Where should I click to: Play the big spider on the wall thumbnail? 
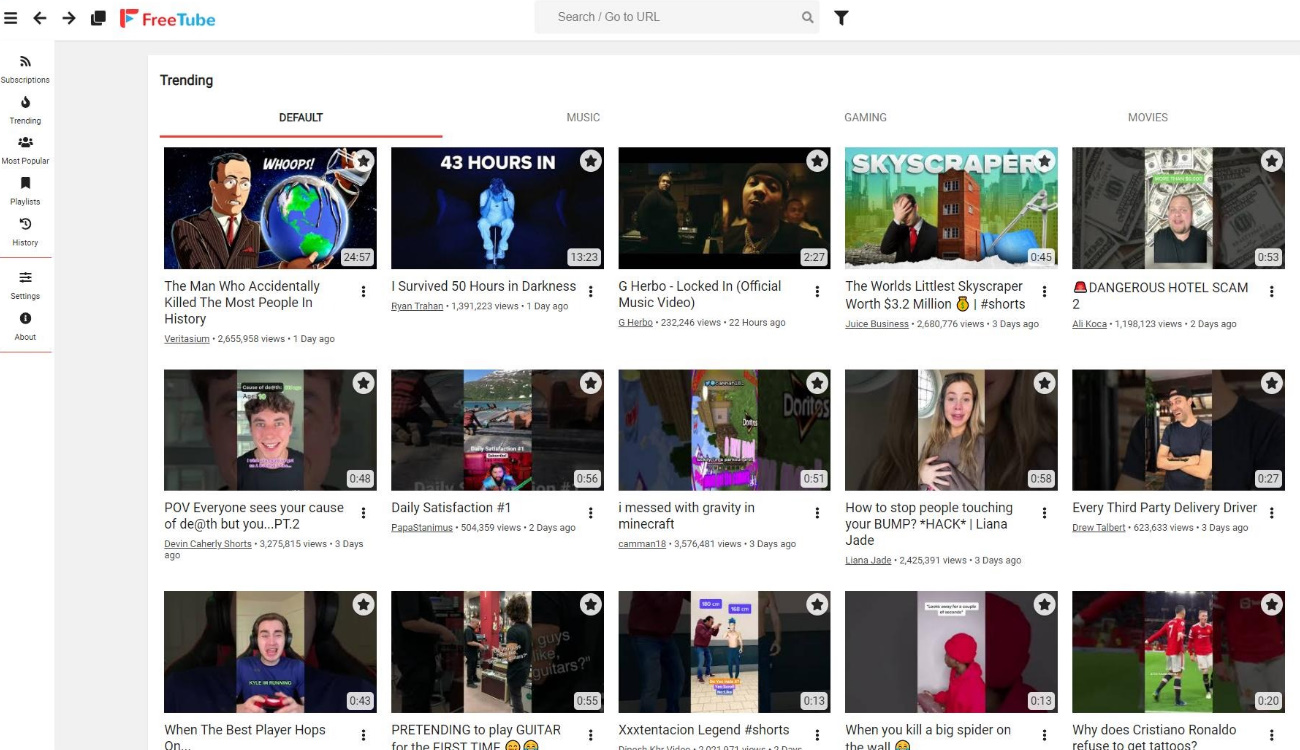click(951, 651)
